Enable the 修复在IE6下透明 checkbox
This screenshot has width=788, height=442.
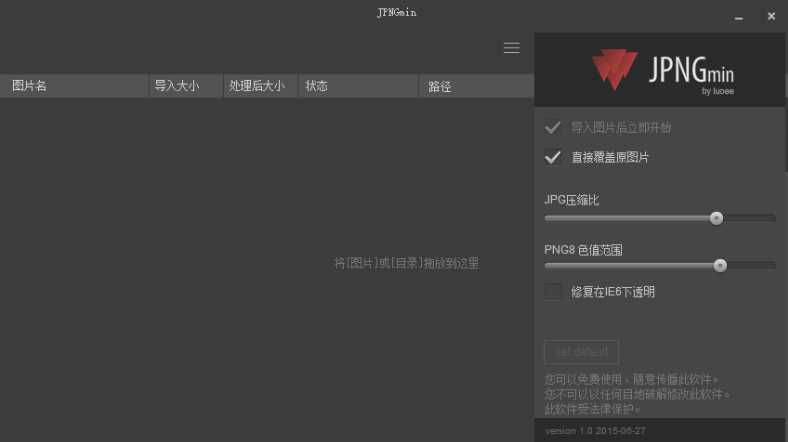(553, 292)
